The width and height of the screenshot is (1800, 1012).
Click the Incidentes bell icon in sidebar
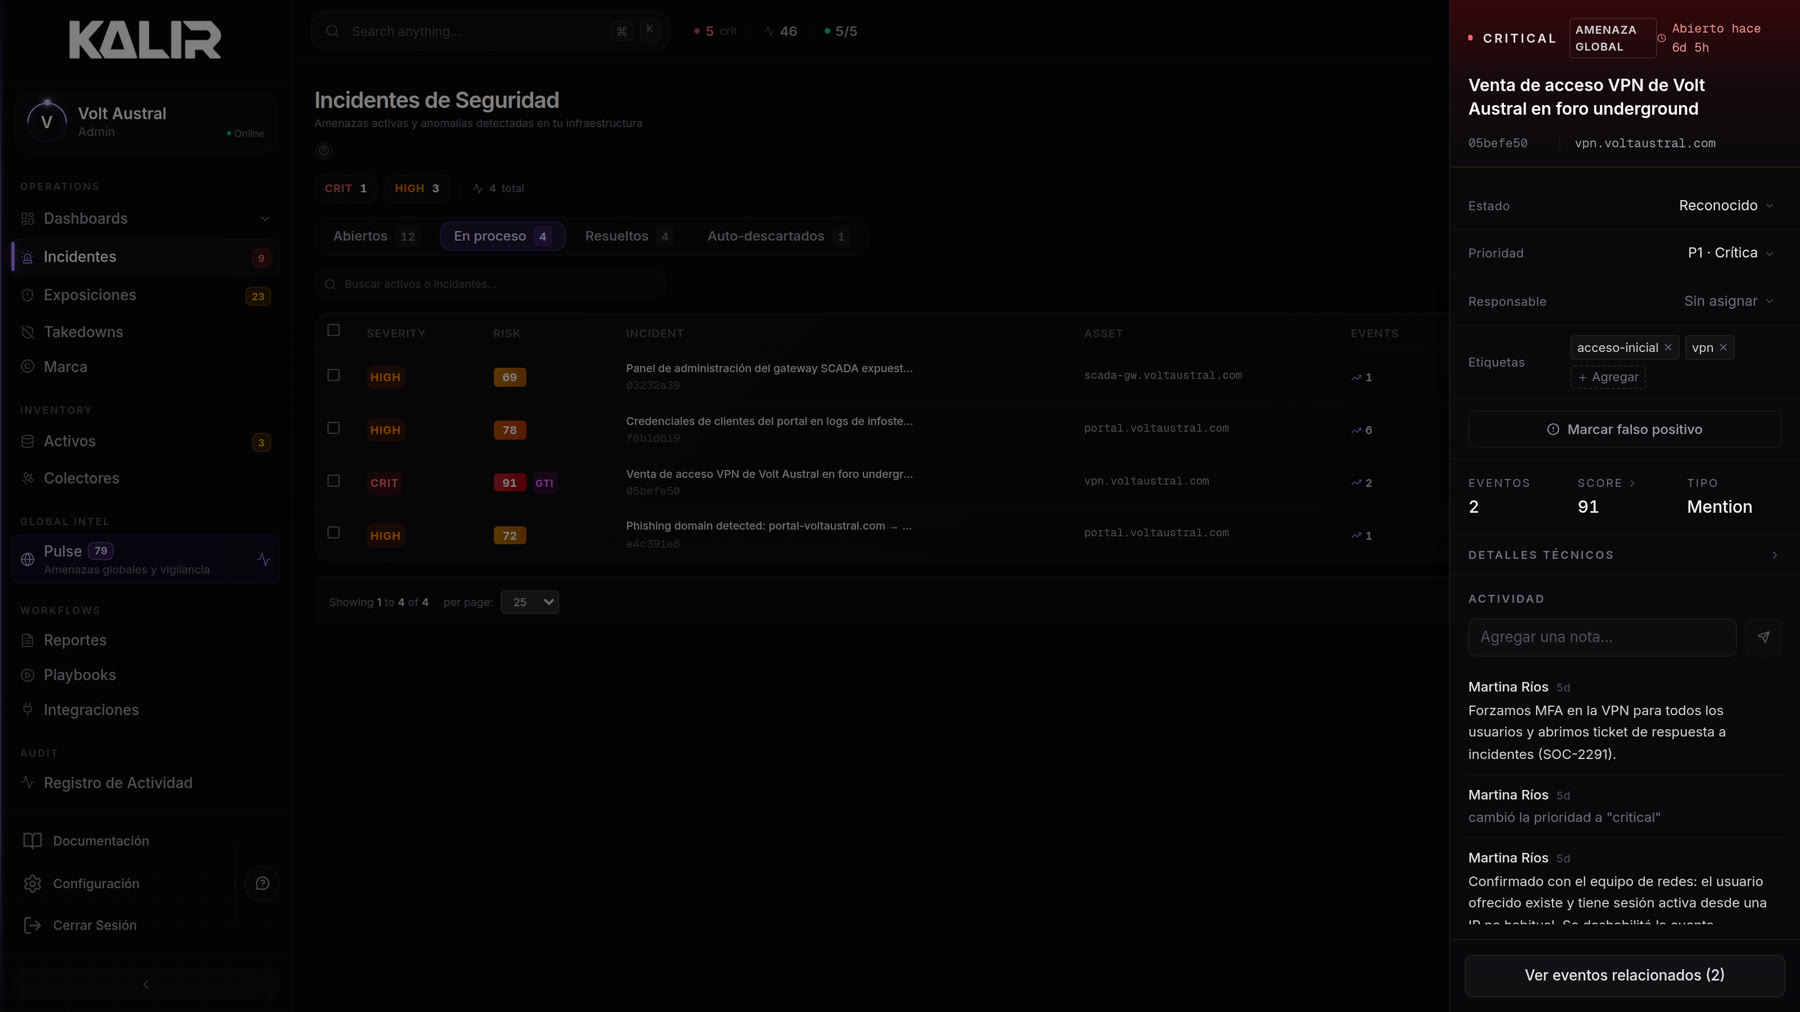[28, 258]
